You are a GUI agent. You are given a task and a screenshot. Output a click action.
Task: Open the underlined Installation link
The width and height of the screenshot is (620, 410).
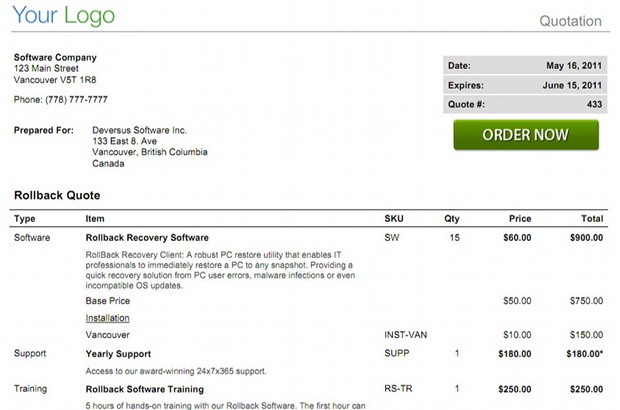(x=108, y=317)
